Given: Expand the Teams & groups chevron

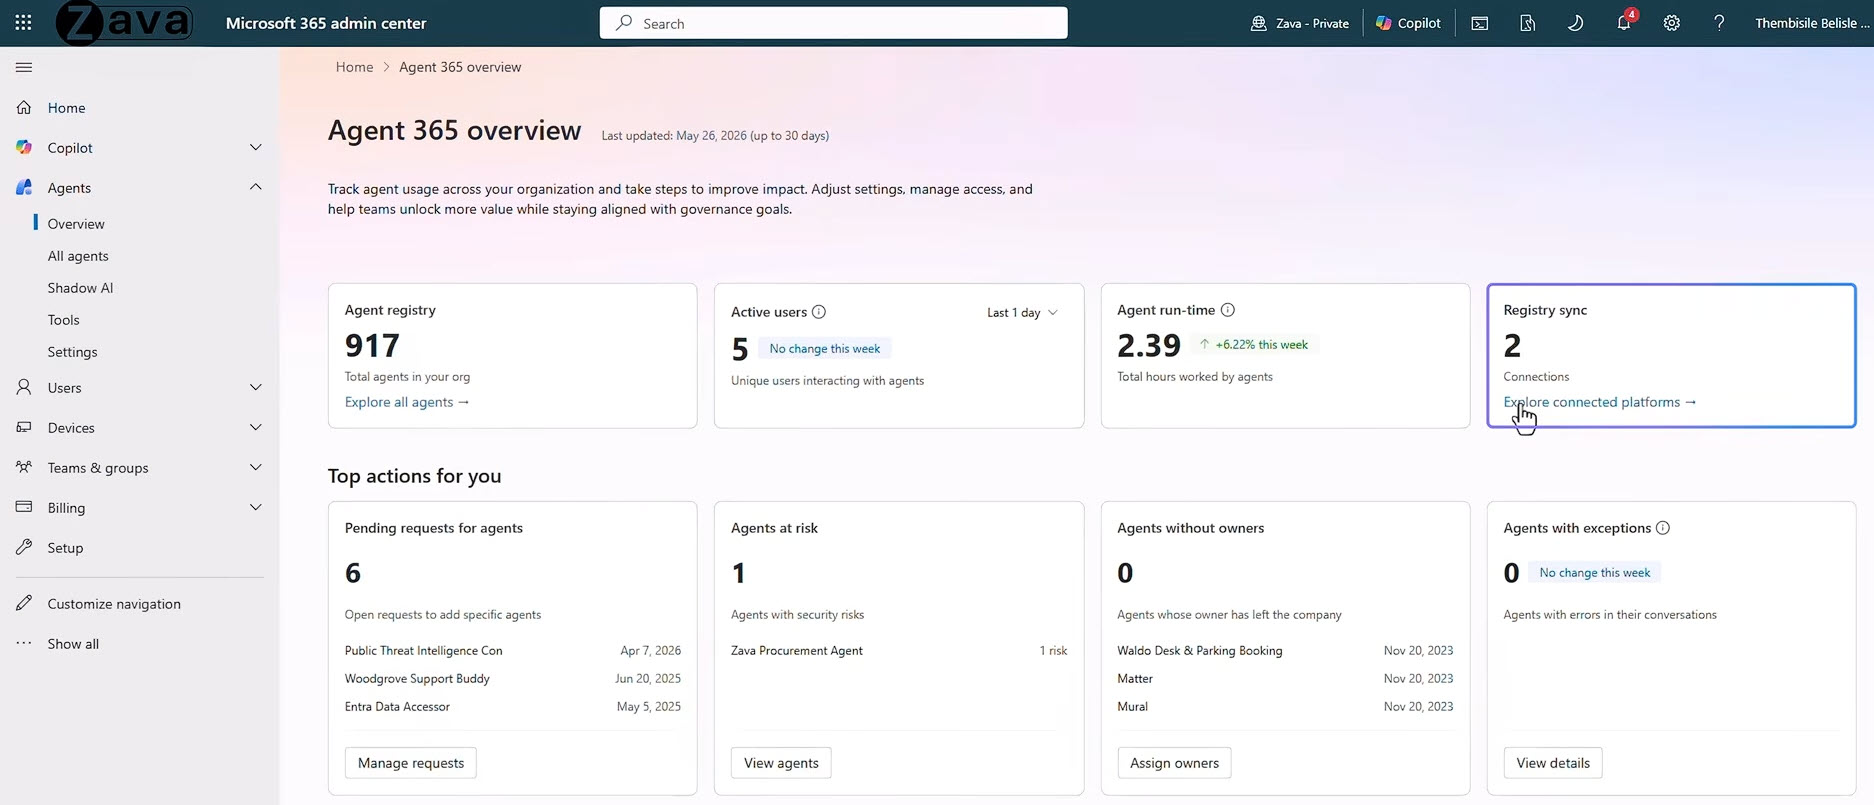Looking at the screenshot, I should tap(256, 467).
